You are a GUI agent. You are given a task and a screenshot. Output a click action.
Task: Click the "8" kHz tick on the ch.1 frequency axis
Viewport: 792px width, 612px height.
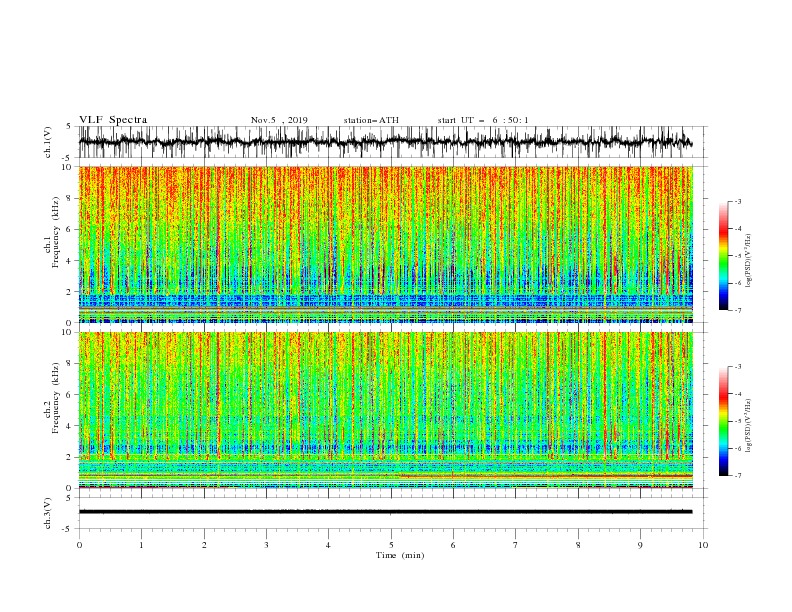71,198
